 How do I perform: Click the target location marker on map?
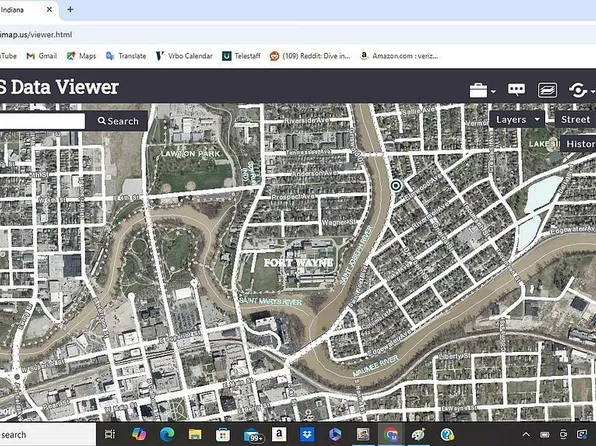click(x=396, y=186)
